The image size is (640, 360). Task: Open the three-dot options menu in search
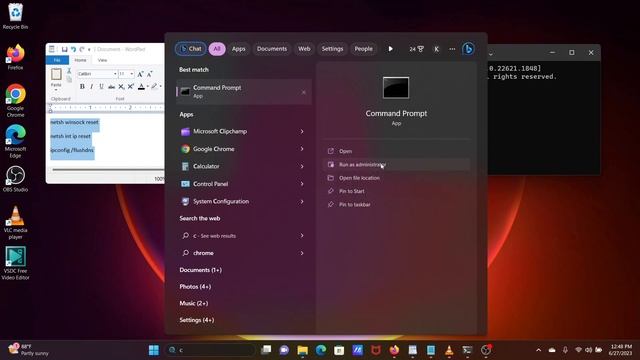[452, 49]
